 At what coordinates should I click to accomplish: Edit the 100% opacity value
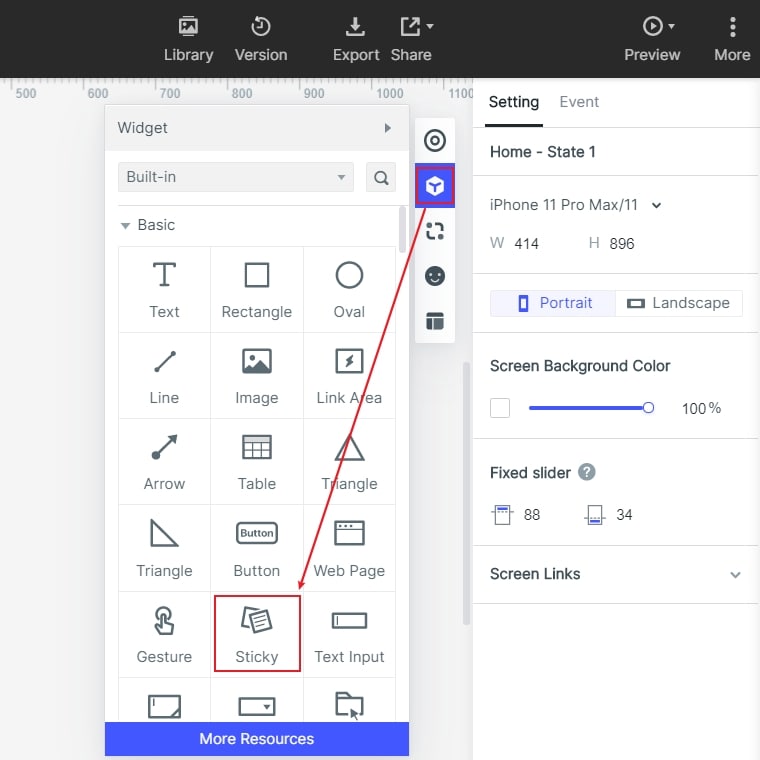[x=701, y=409]
